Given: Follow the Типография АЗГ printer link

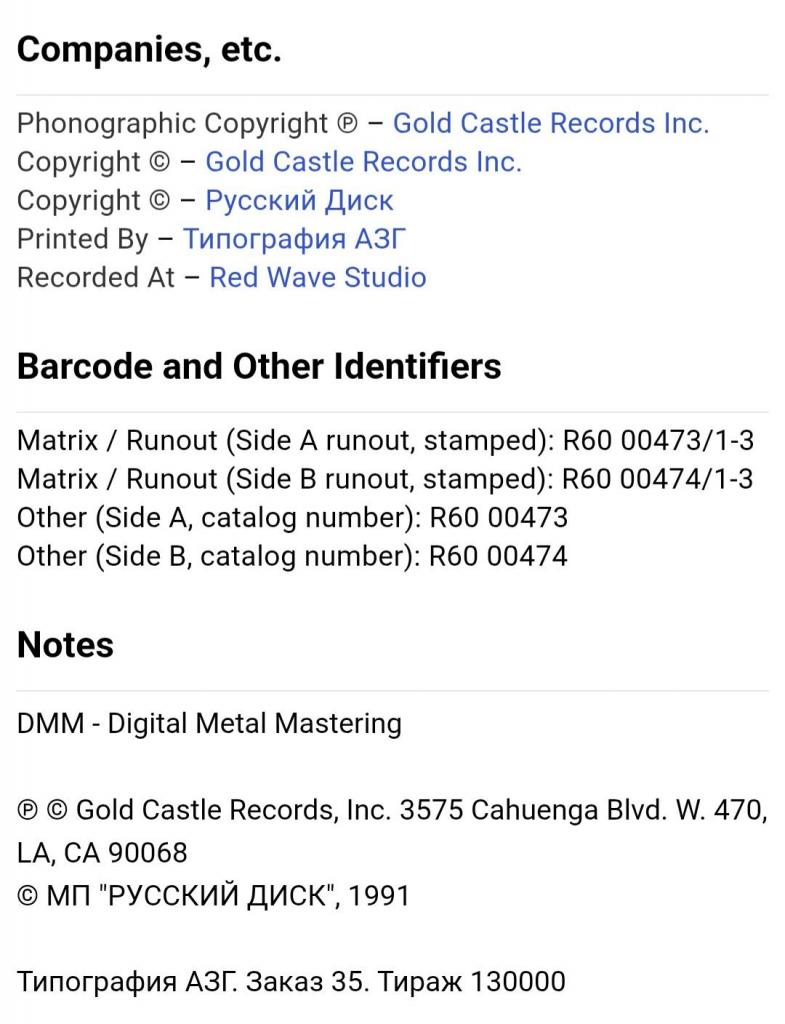Looking at the screenshot, I should [x=294, y=239].
